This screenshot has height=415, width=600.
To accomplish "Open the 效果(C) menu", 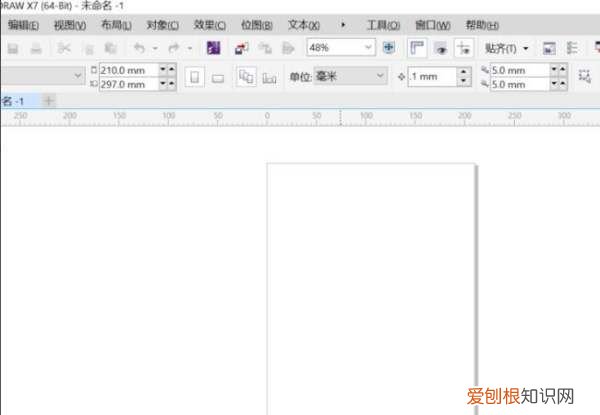I will point(209,24).
